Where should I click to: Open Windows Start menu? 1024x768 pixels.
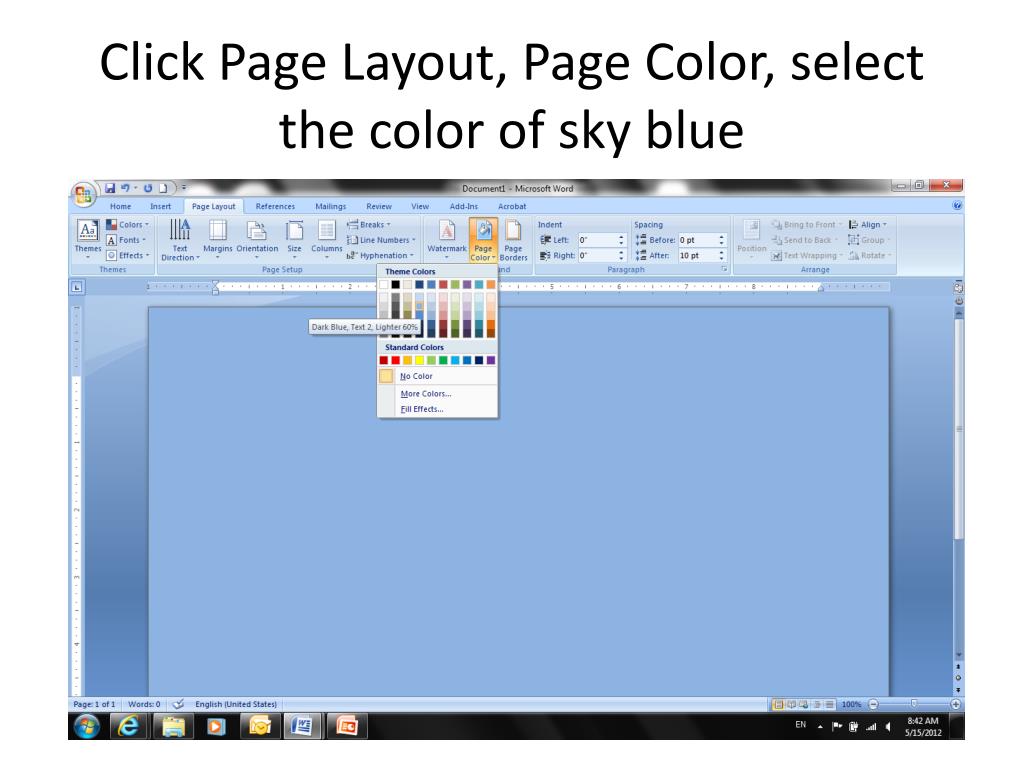click(87, 726)
